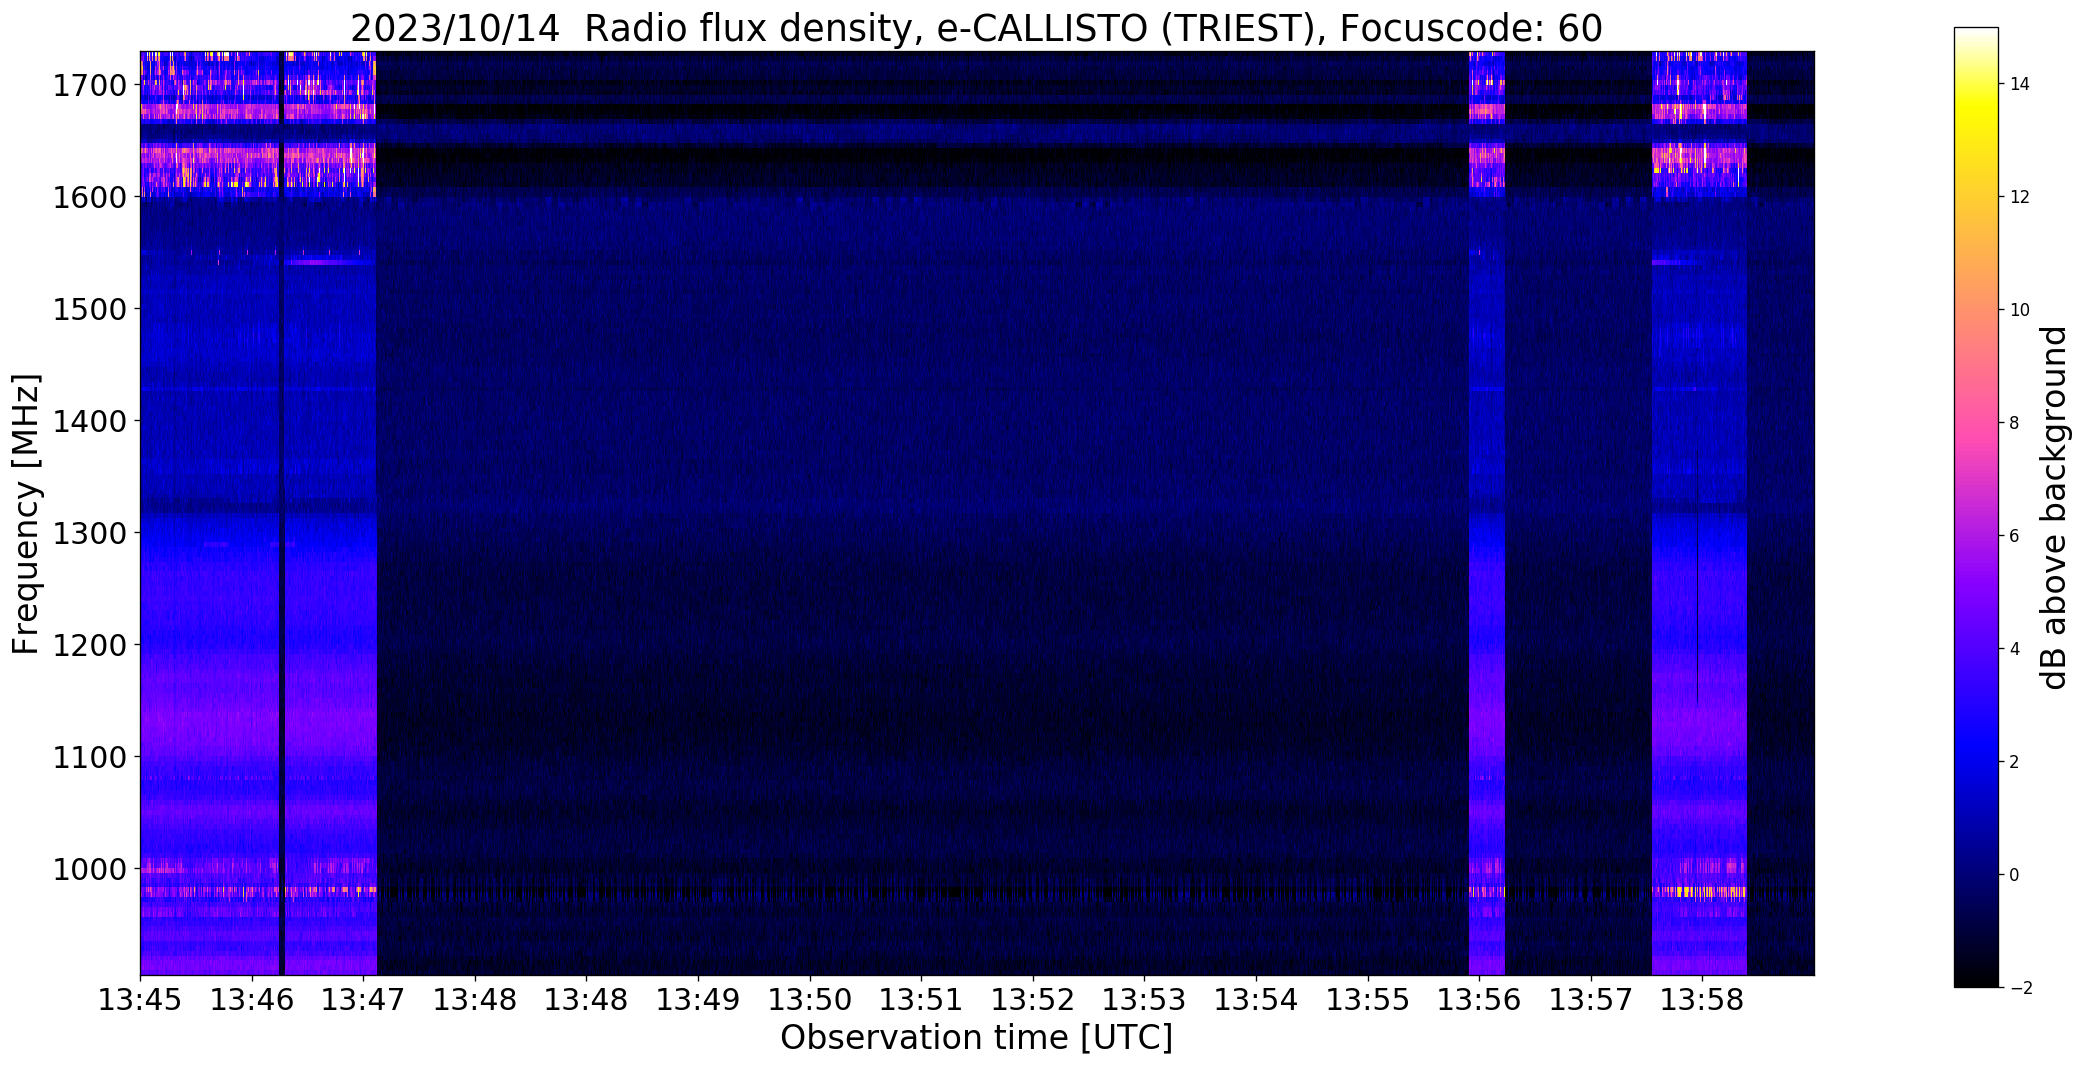Click the 13:47 time tick label

pos(364,1000)
